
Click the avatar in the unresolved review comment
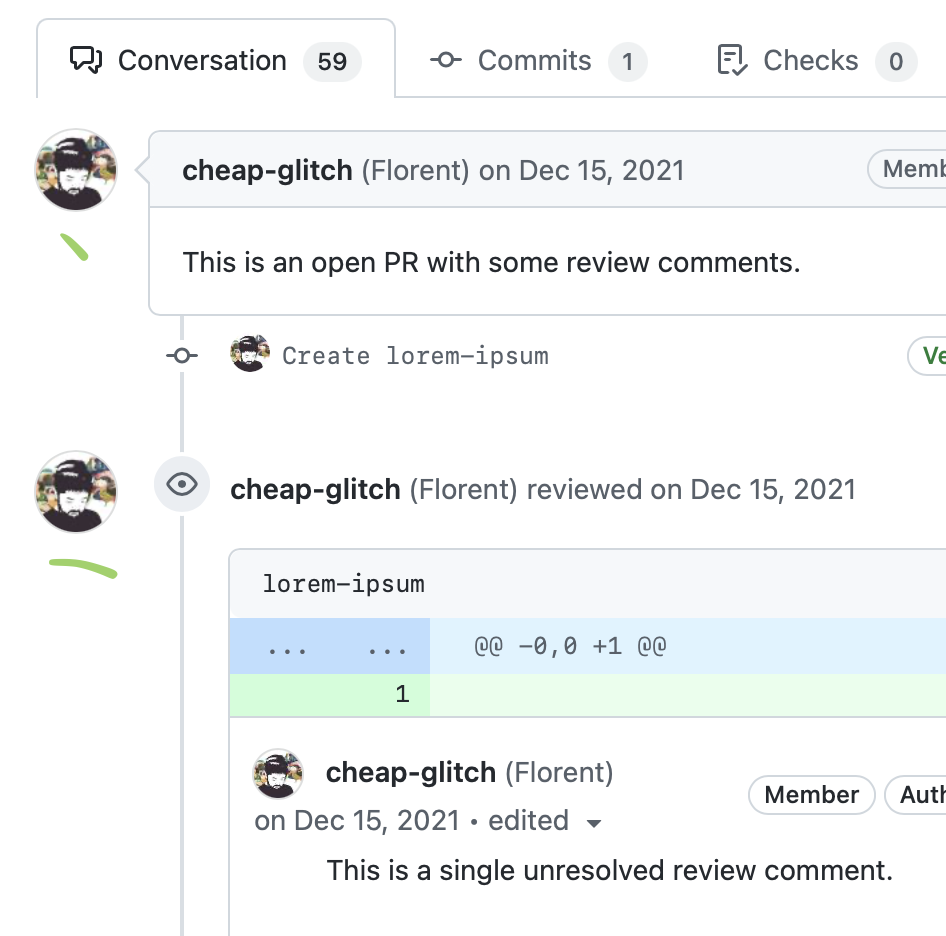pyautogui.click(x=278, y=773)
